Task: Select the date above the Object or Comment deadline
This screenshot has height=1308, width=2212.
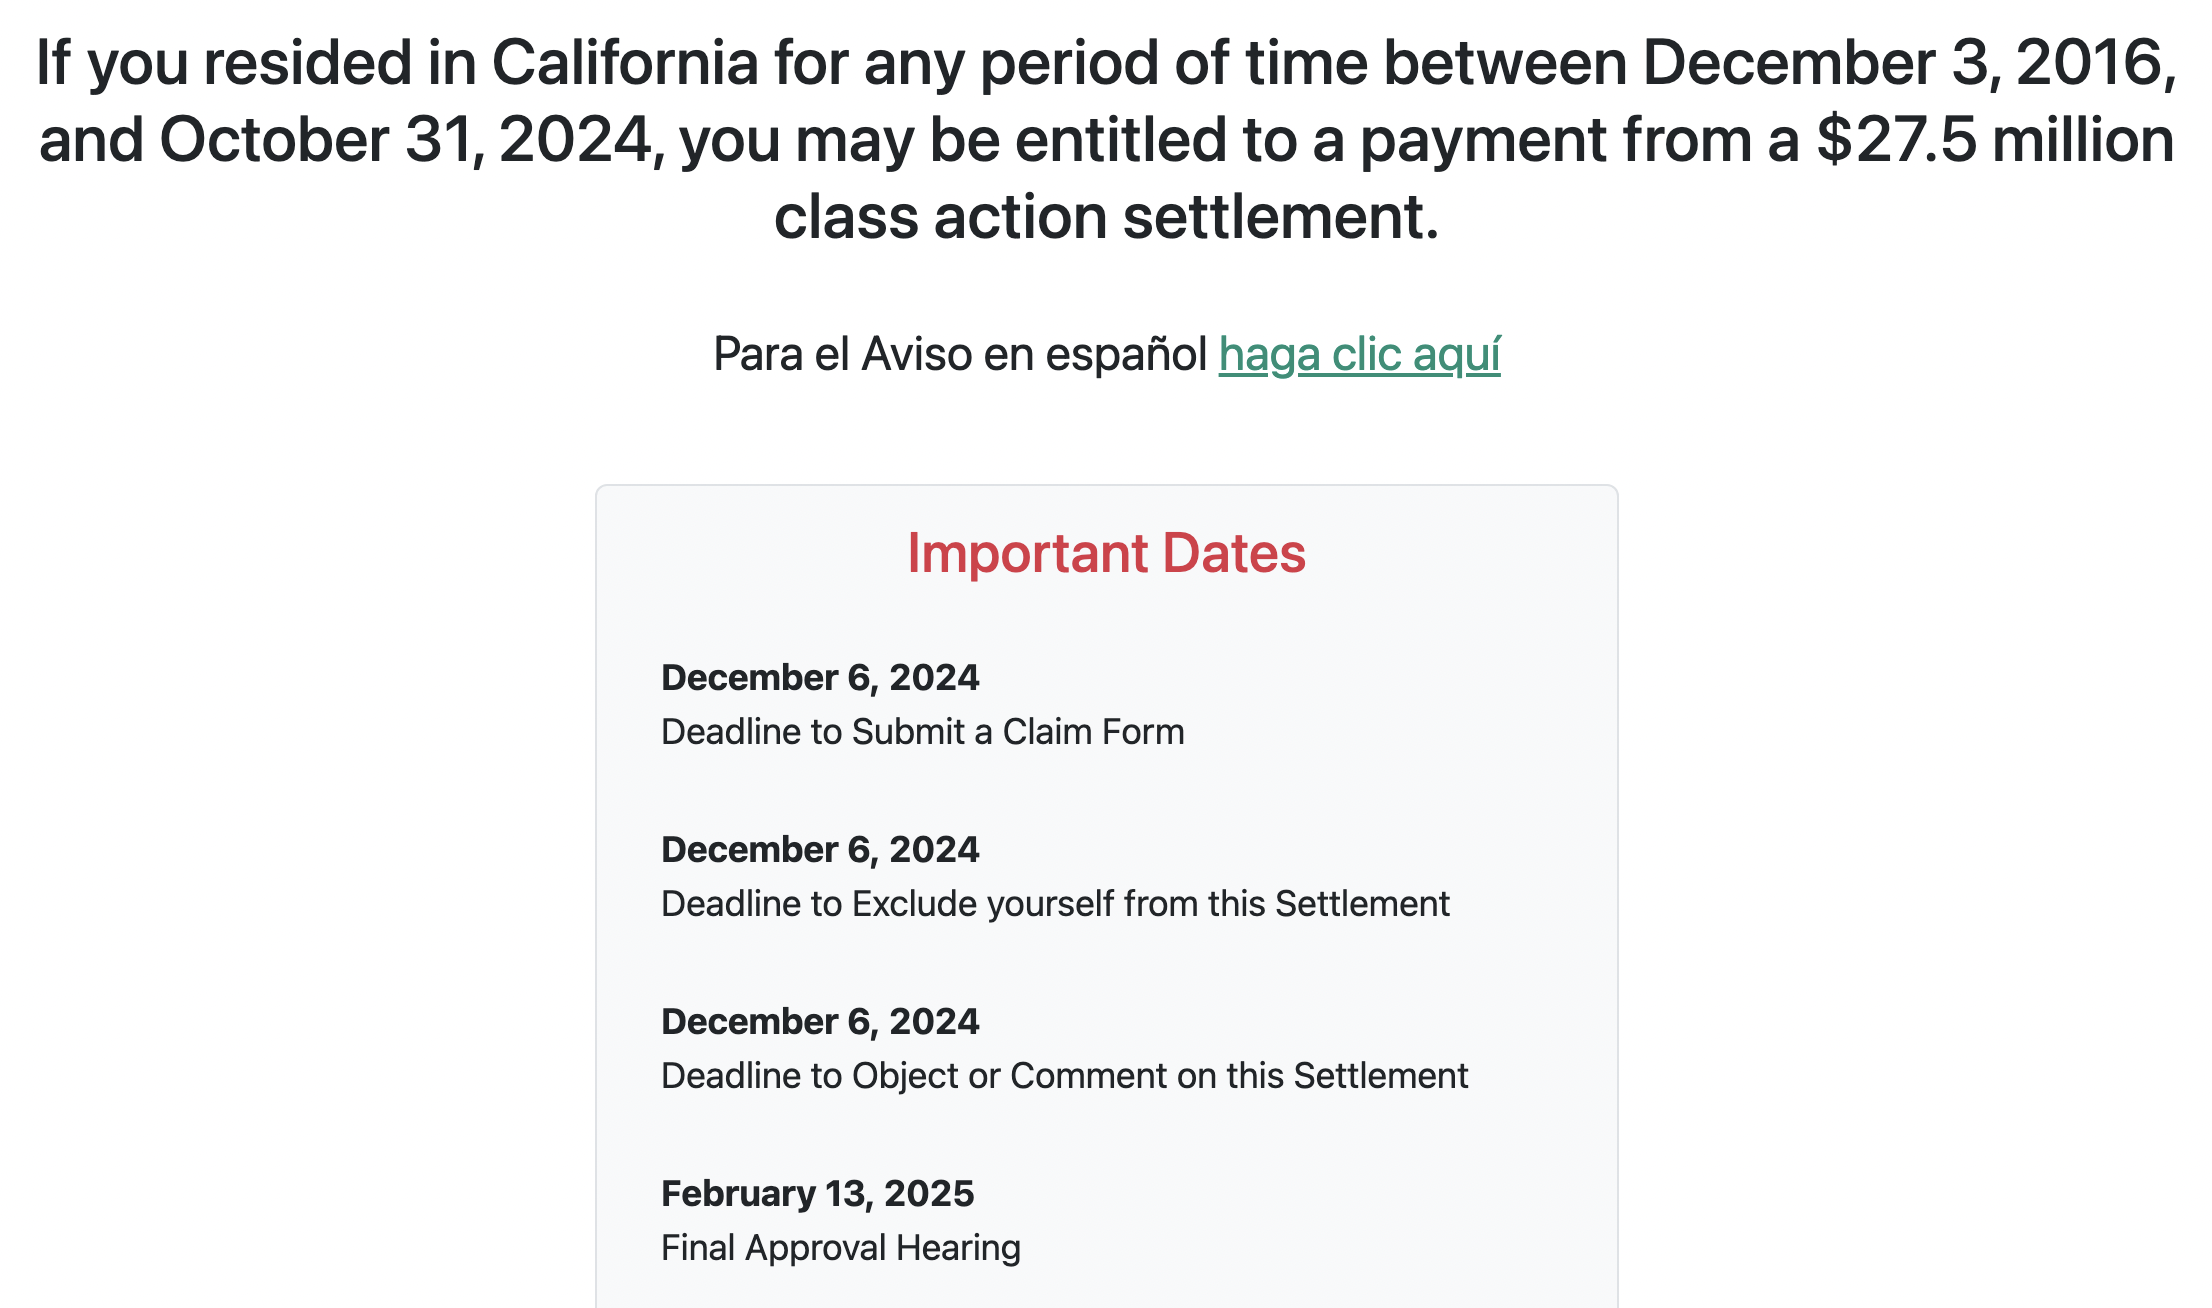Action: point(820,1022)
